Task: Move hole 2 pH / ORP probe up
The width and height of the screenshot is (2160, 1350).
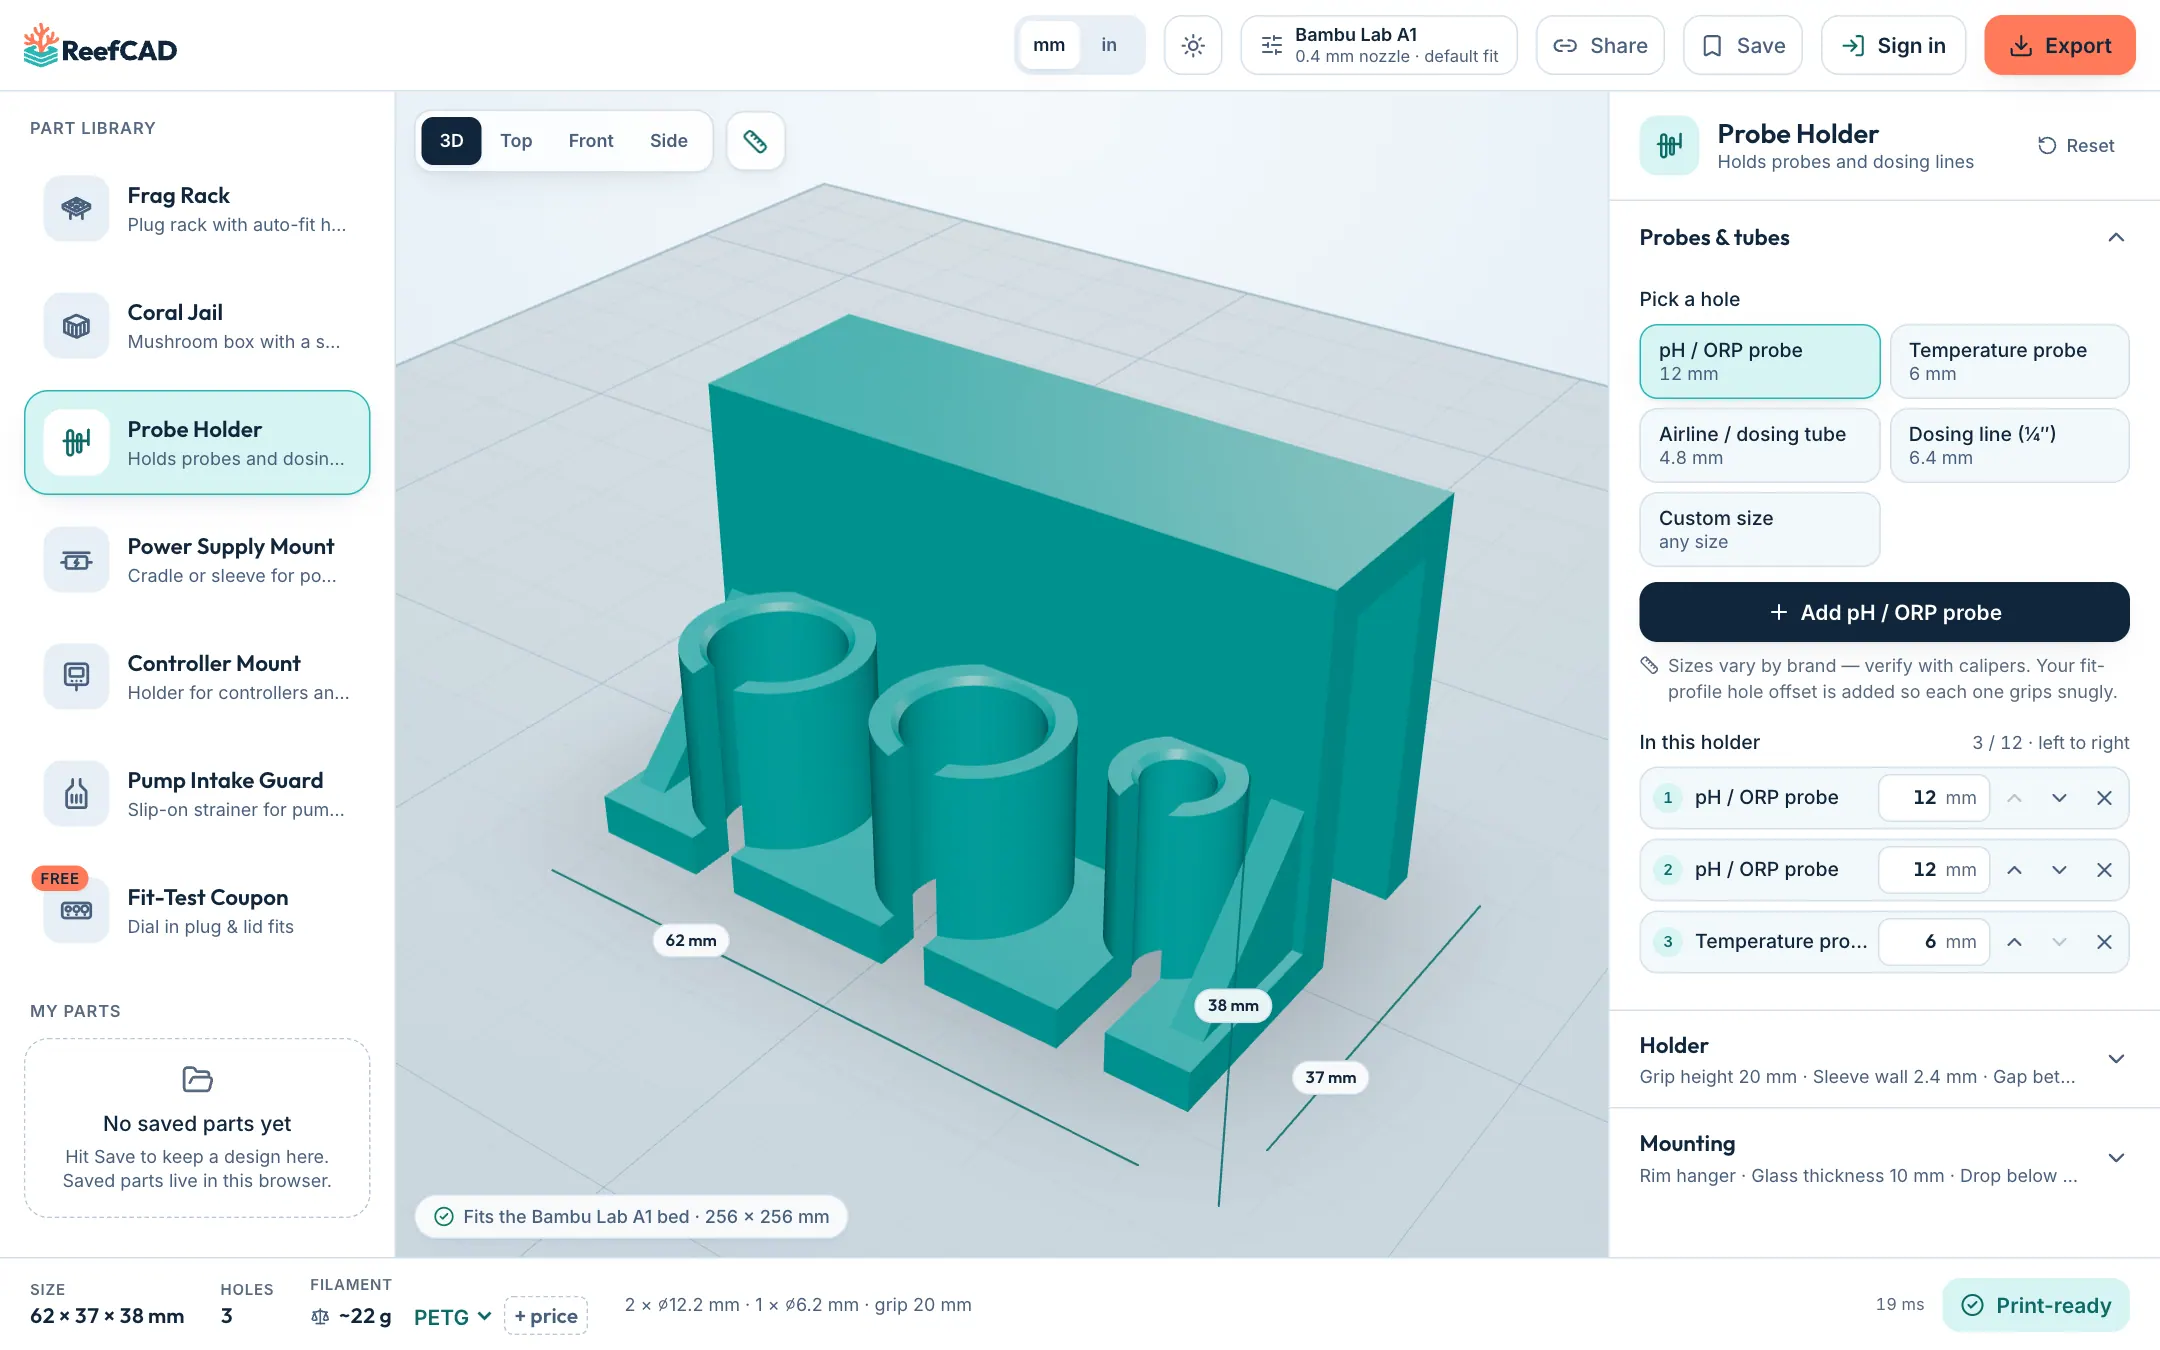Action: click(x=2015, y=870)
